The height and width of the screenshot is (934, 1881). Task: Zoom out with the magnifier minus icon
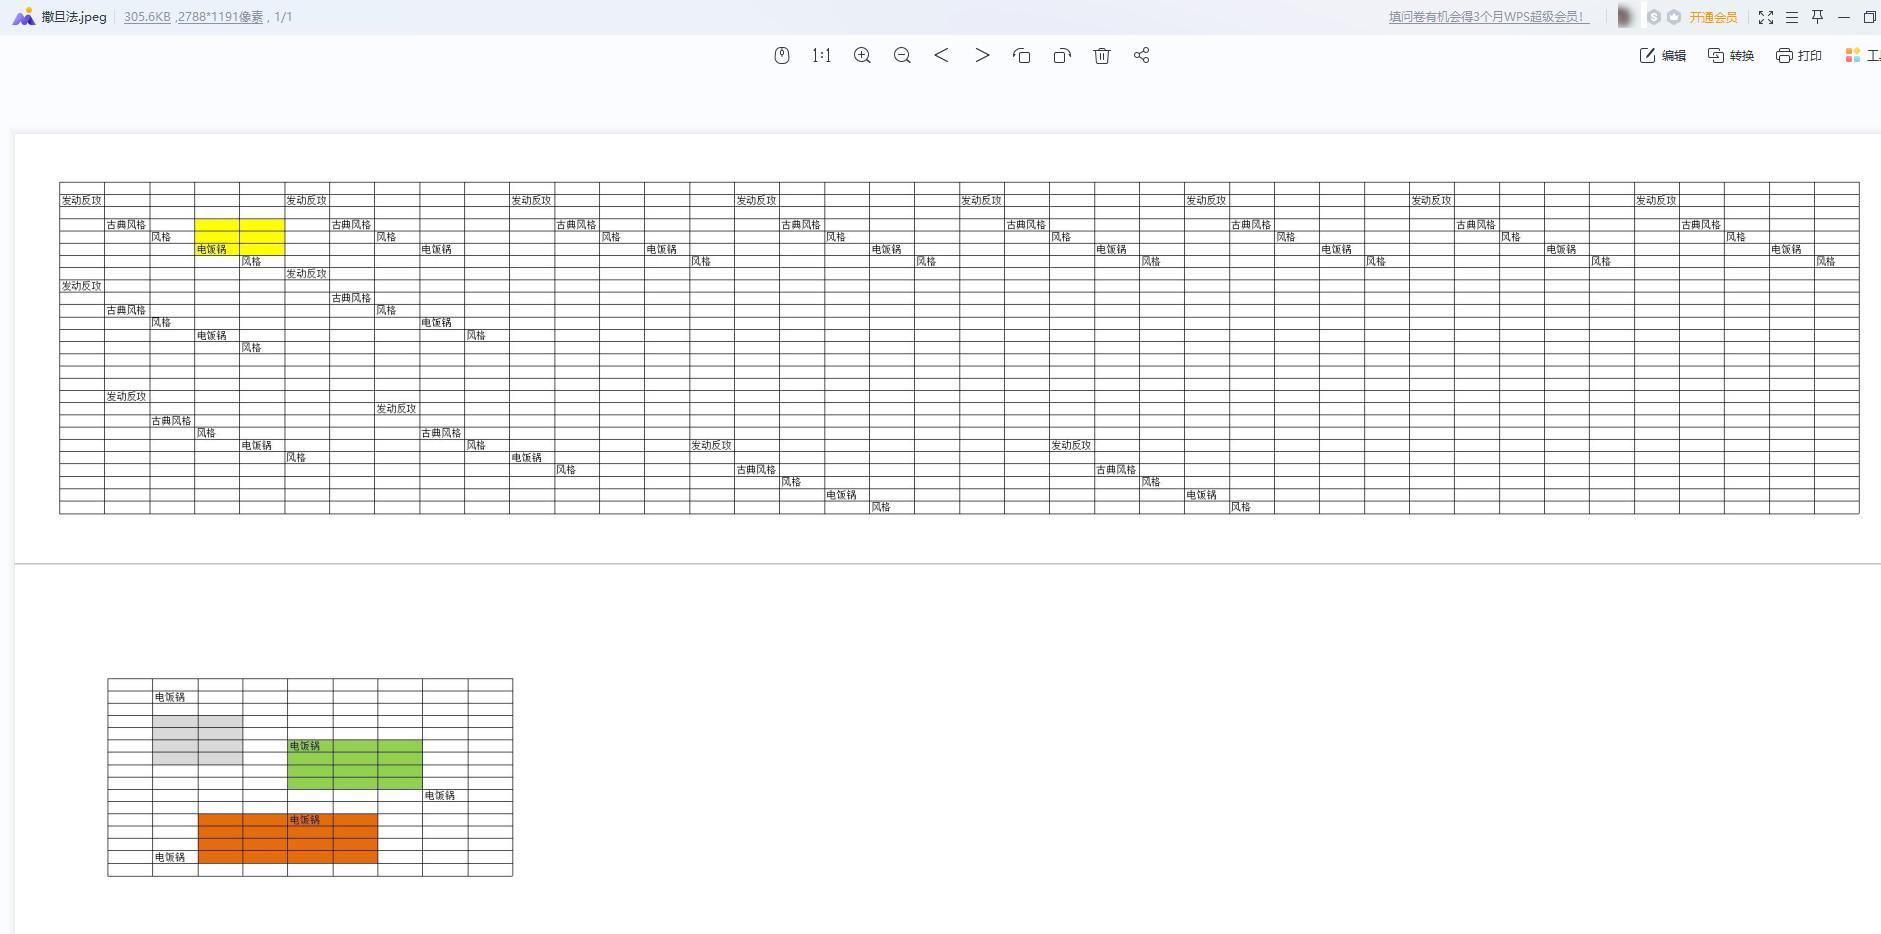pos(902,56)
